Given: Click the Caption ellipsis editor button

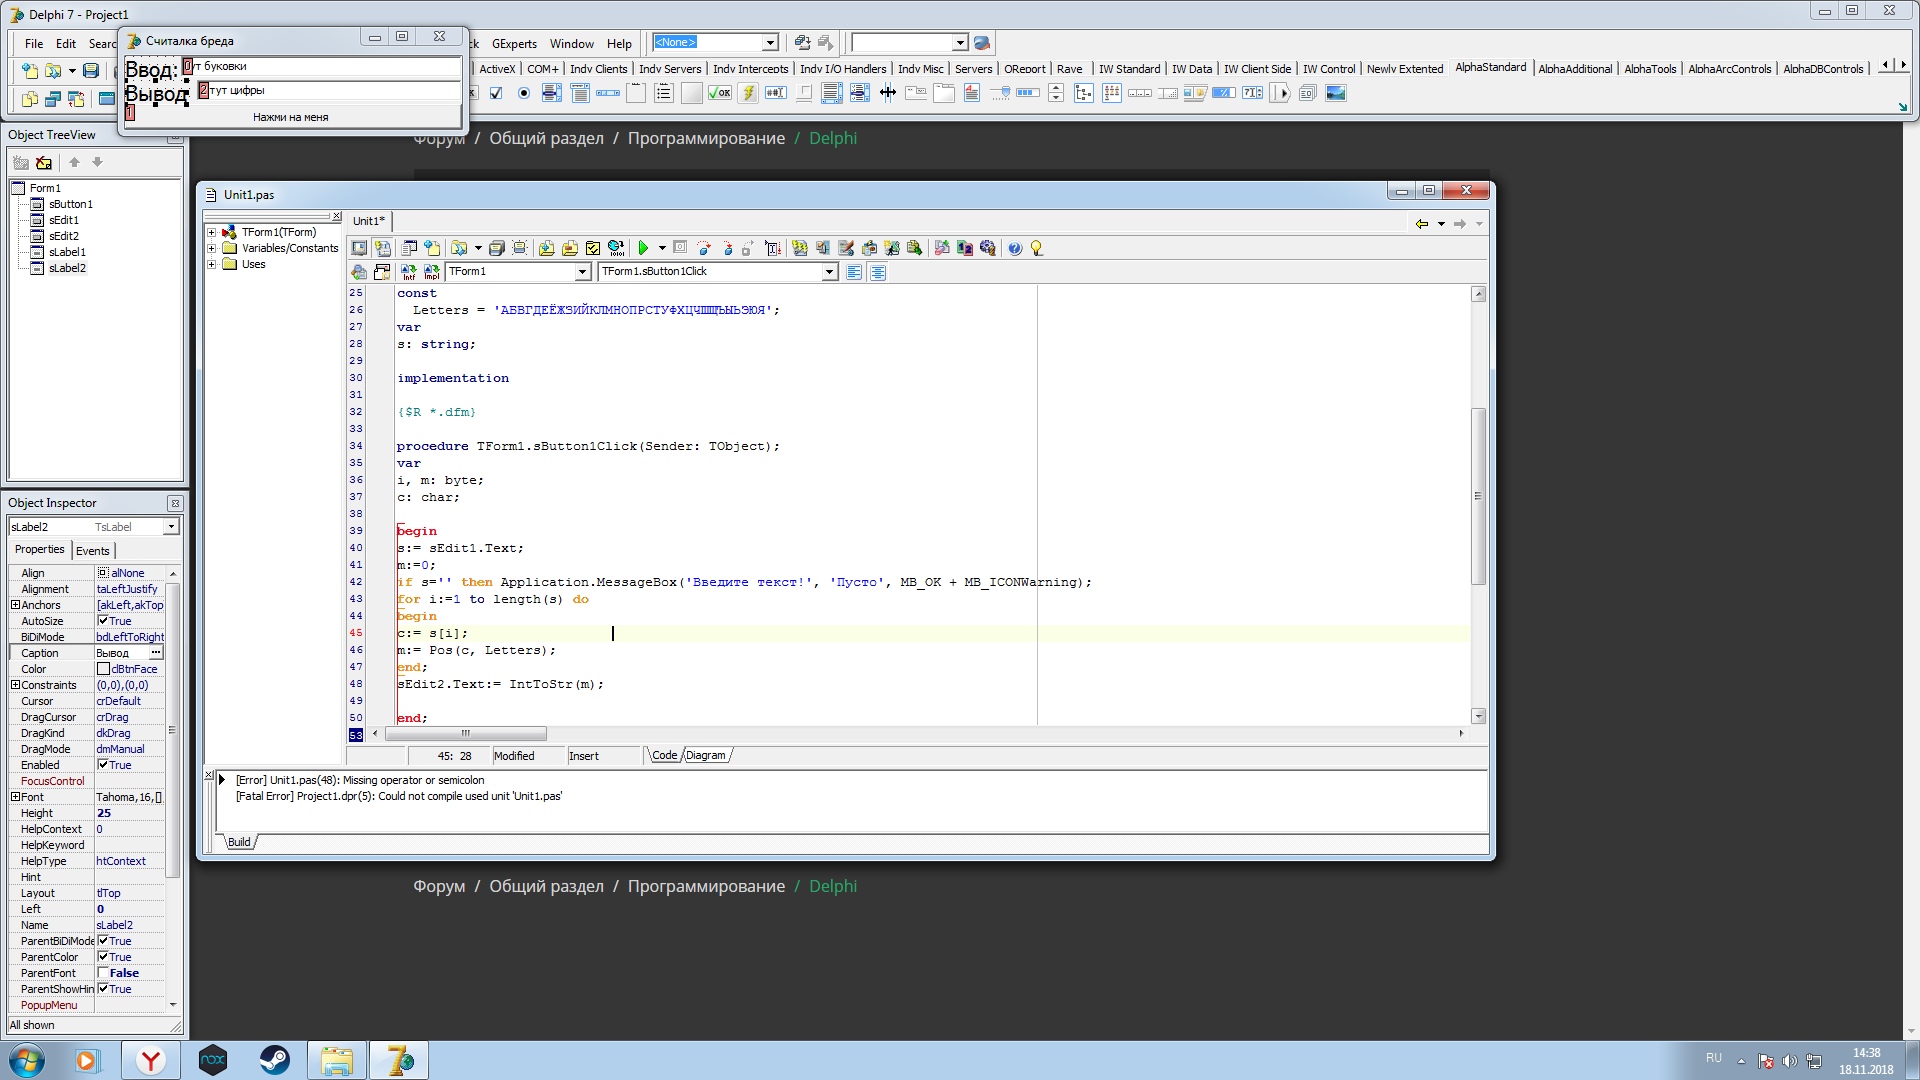Looking at the screenshot, I should tap(156, 653).
